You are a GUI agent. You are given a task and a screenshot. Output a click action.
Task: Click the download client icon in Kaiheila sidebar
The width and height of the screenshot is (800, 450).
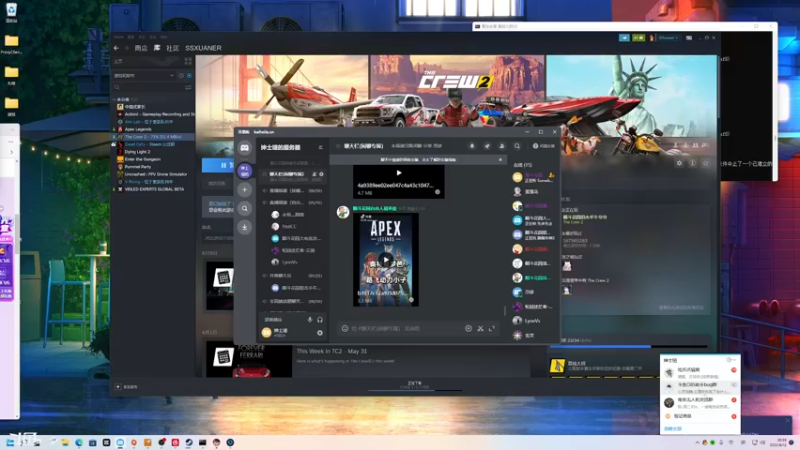pyautogui.click(x=244, y=227)
